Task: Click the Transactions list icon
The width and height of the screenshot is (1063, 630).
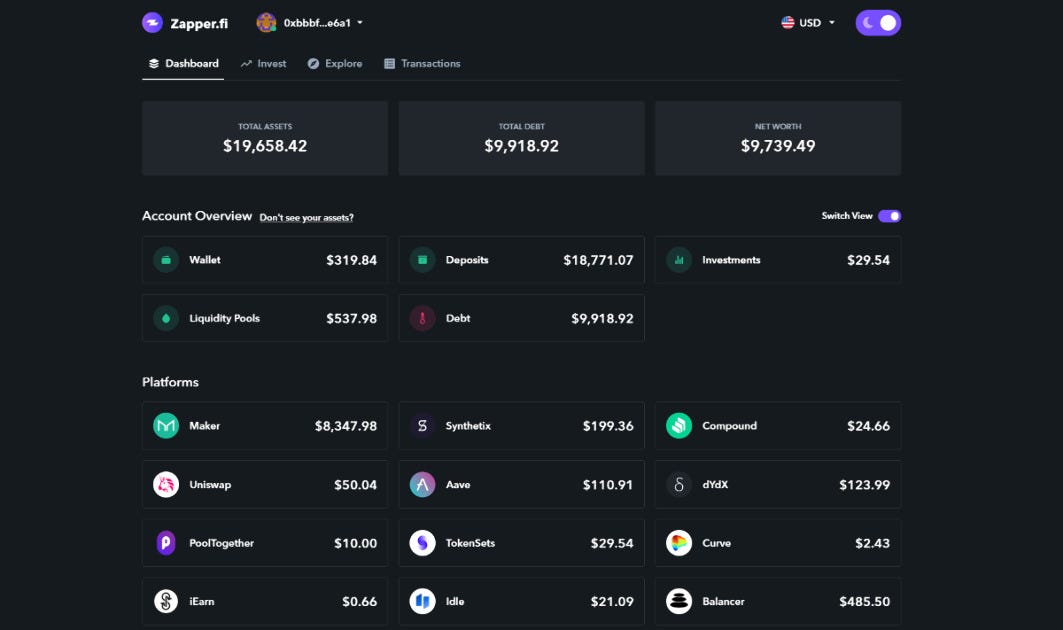Action: (x=389, y=63)
